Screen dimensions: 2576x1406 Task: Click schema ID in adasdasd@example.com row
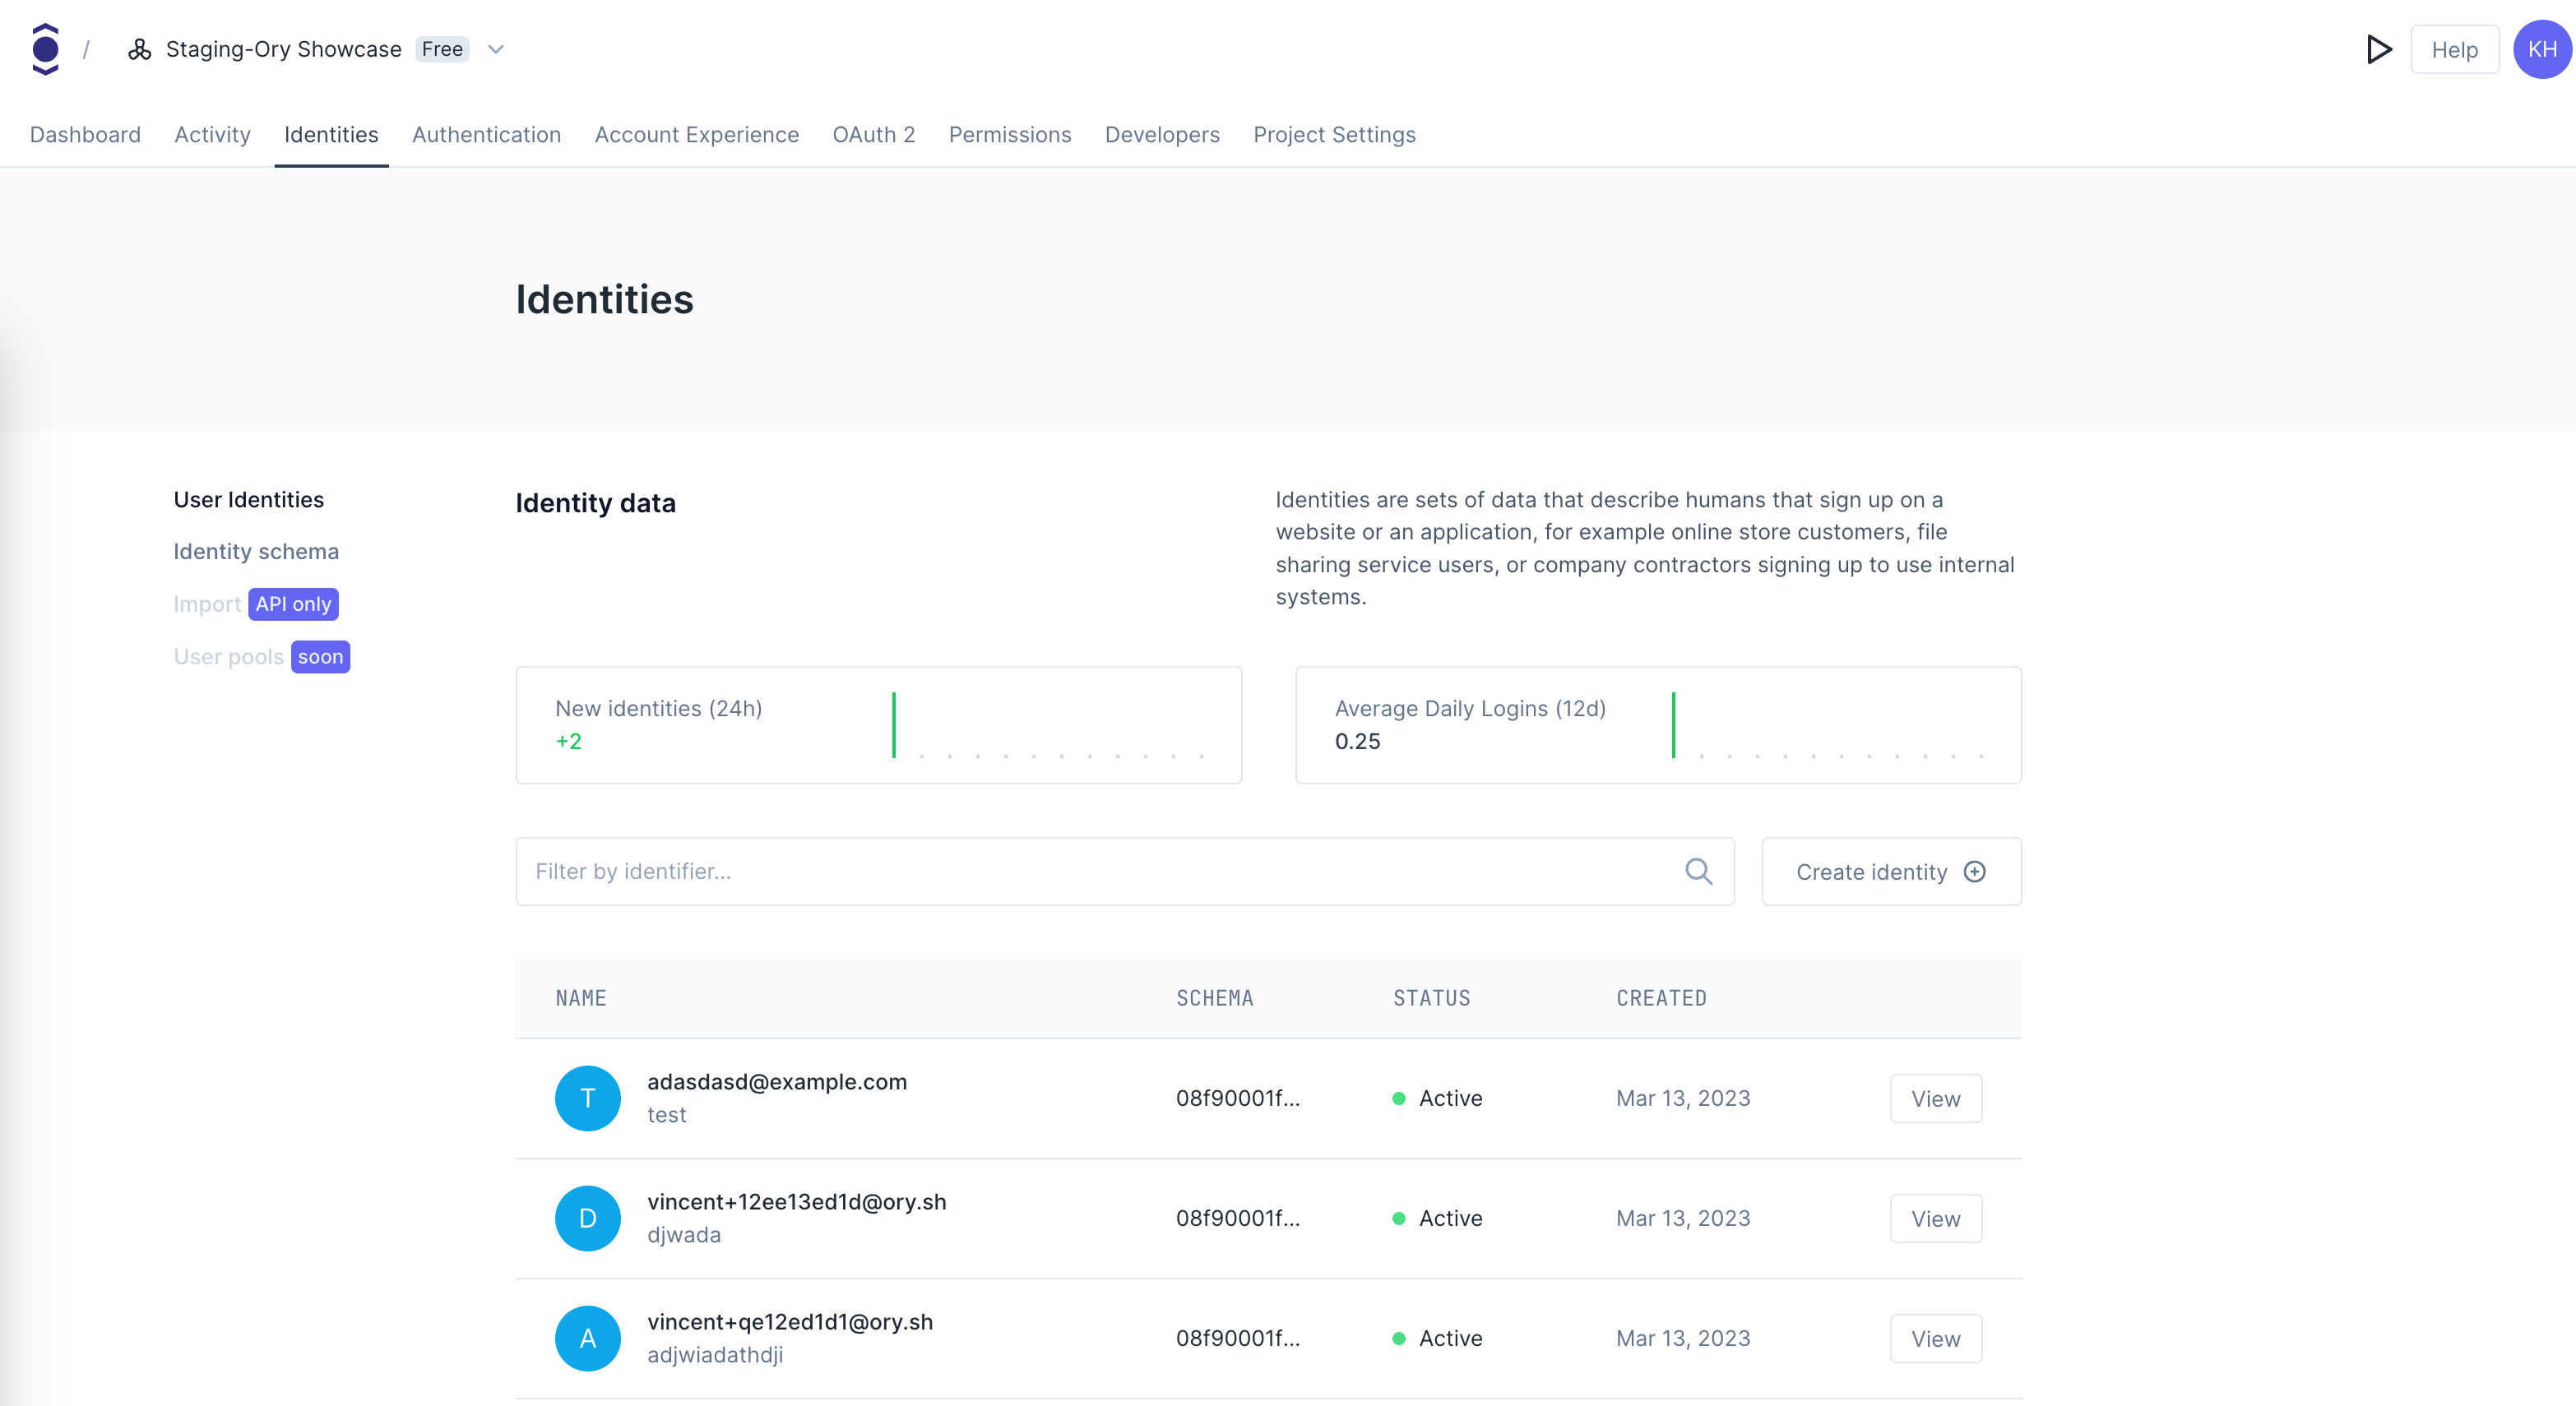point(1238,1098)
